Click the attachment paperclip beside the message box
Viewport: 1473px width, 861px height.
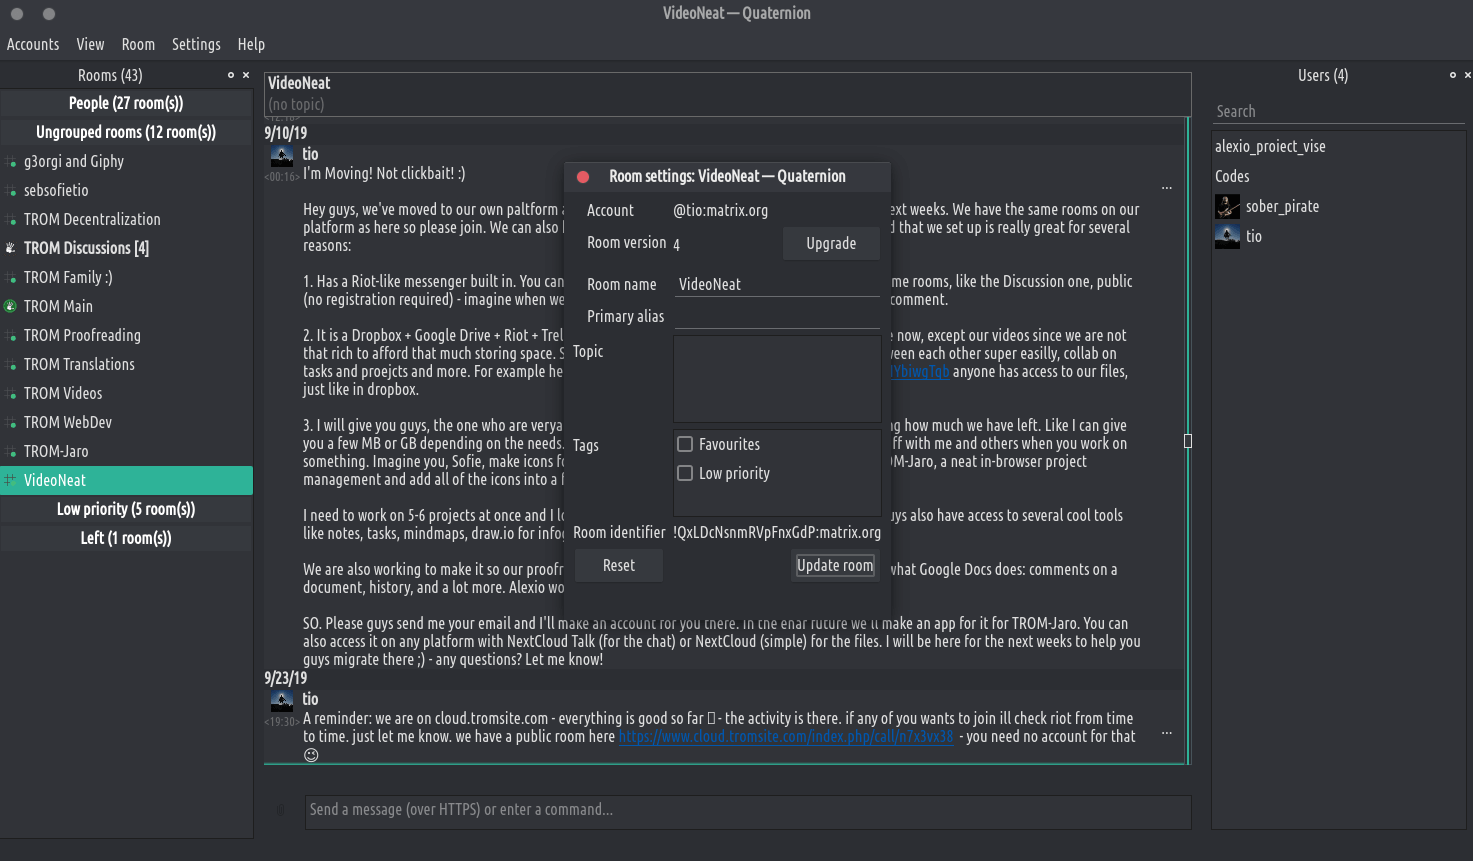point(281,811)
